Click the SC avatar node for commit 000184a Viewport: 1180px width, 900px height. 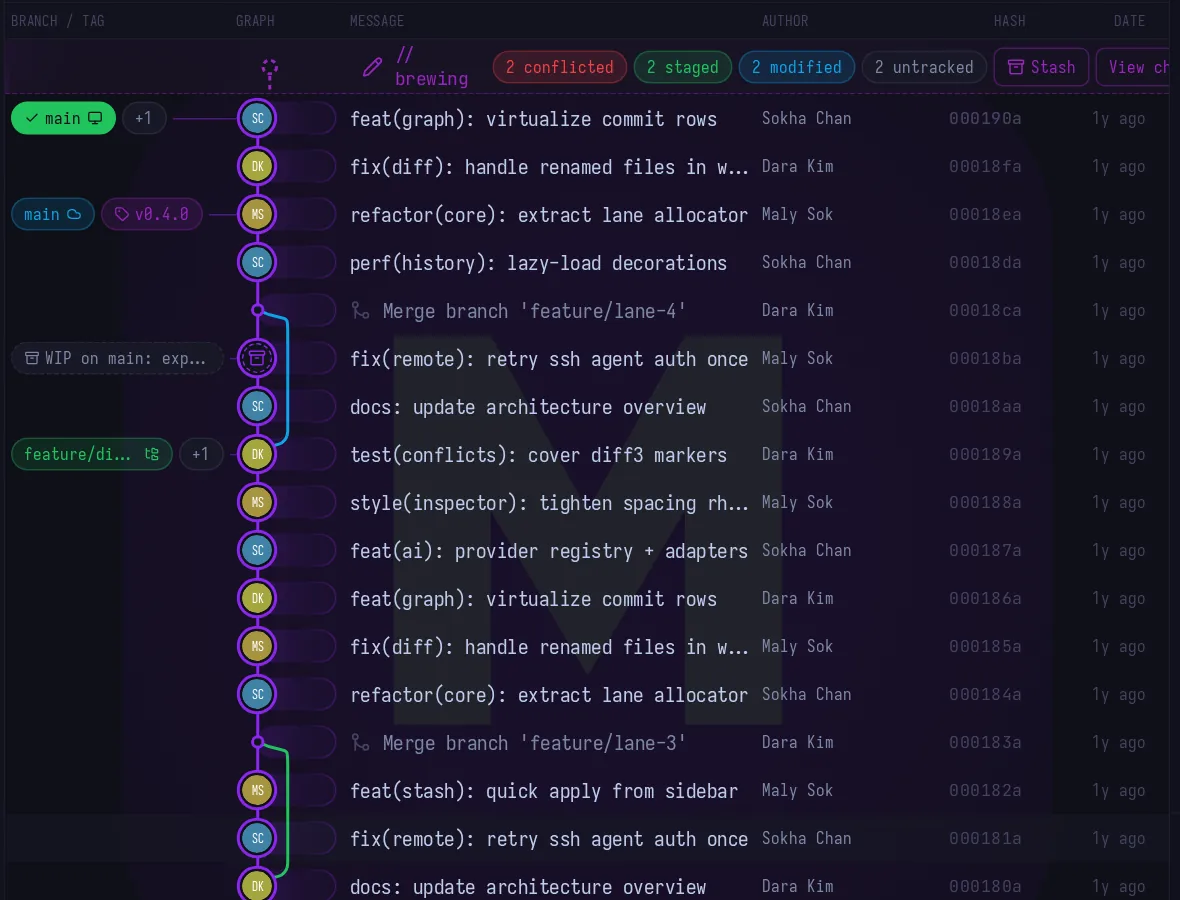click(x=257, y=694)
